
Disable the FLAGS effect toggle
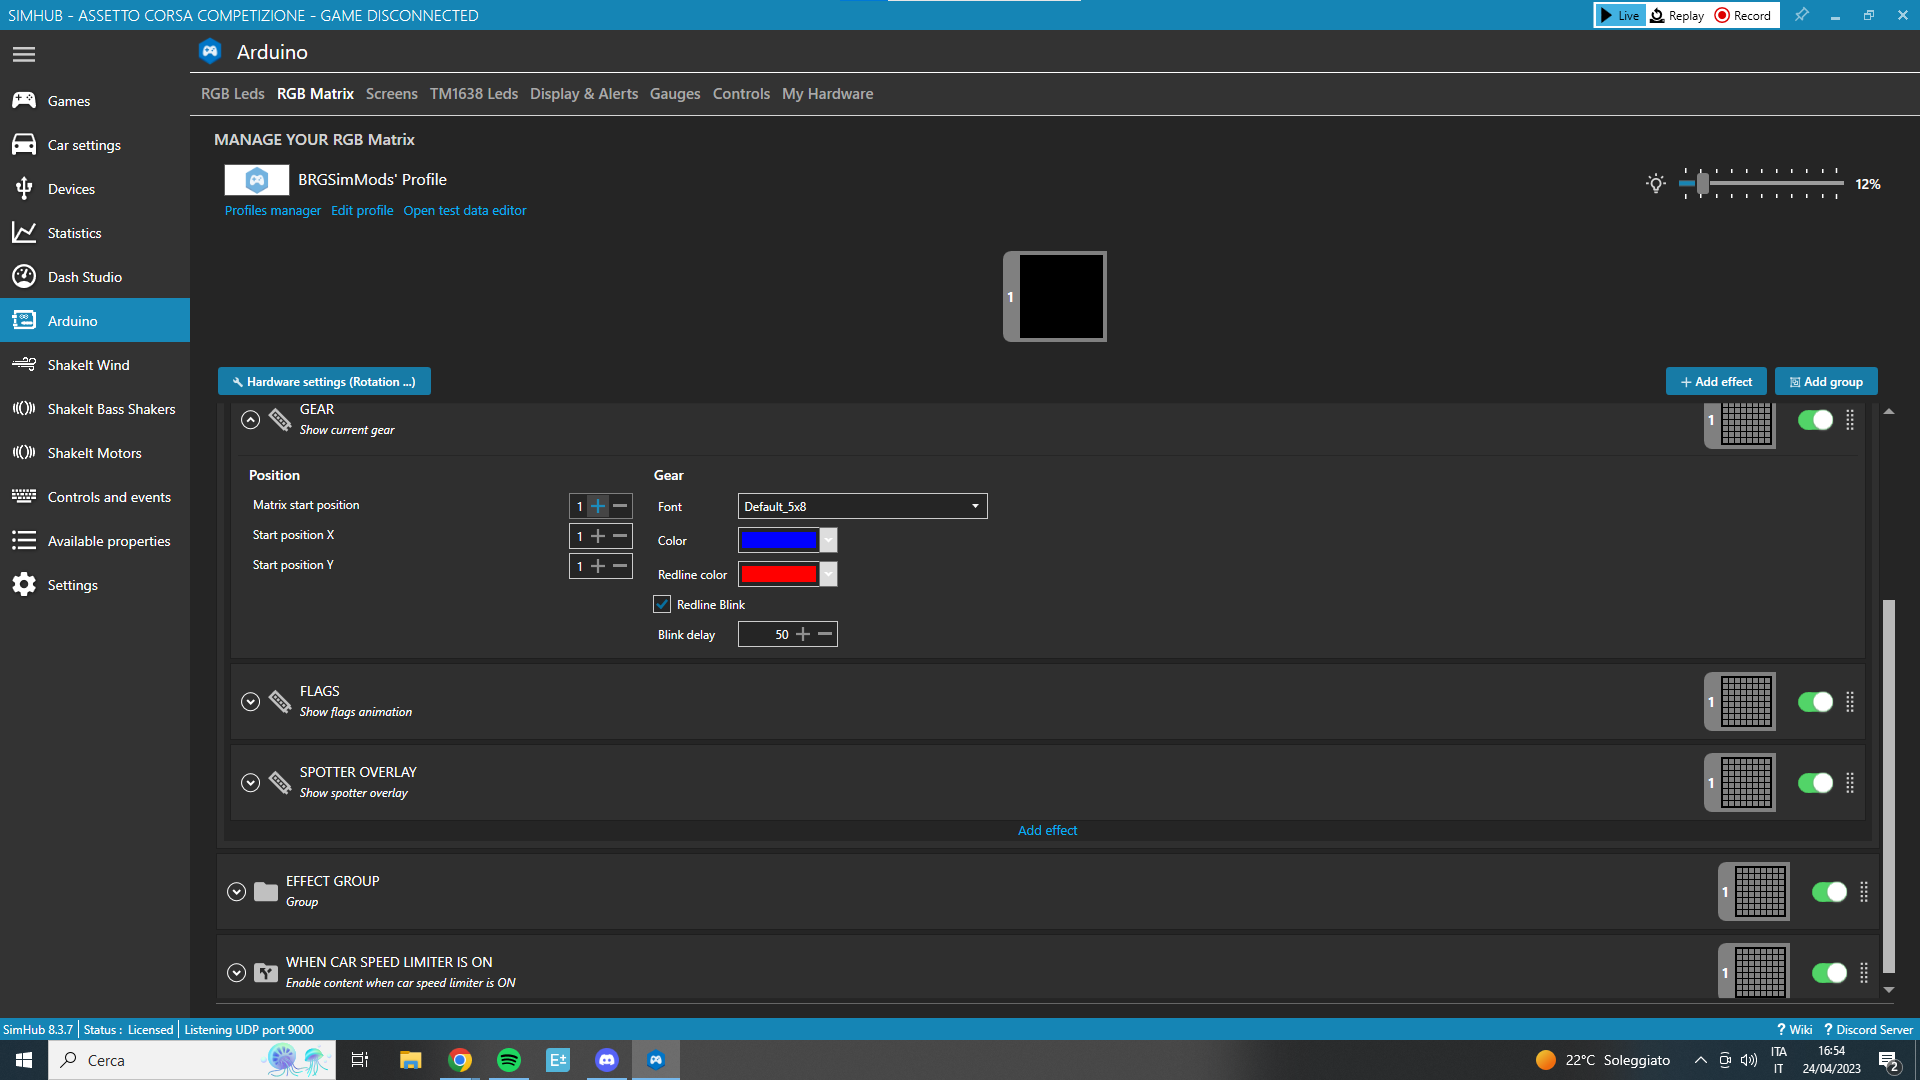[1815, 702]
